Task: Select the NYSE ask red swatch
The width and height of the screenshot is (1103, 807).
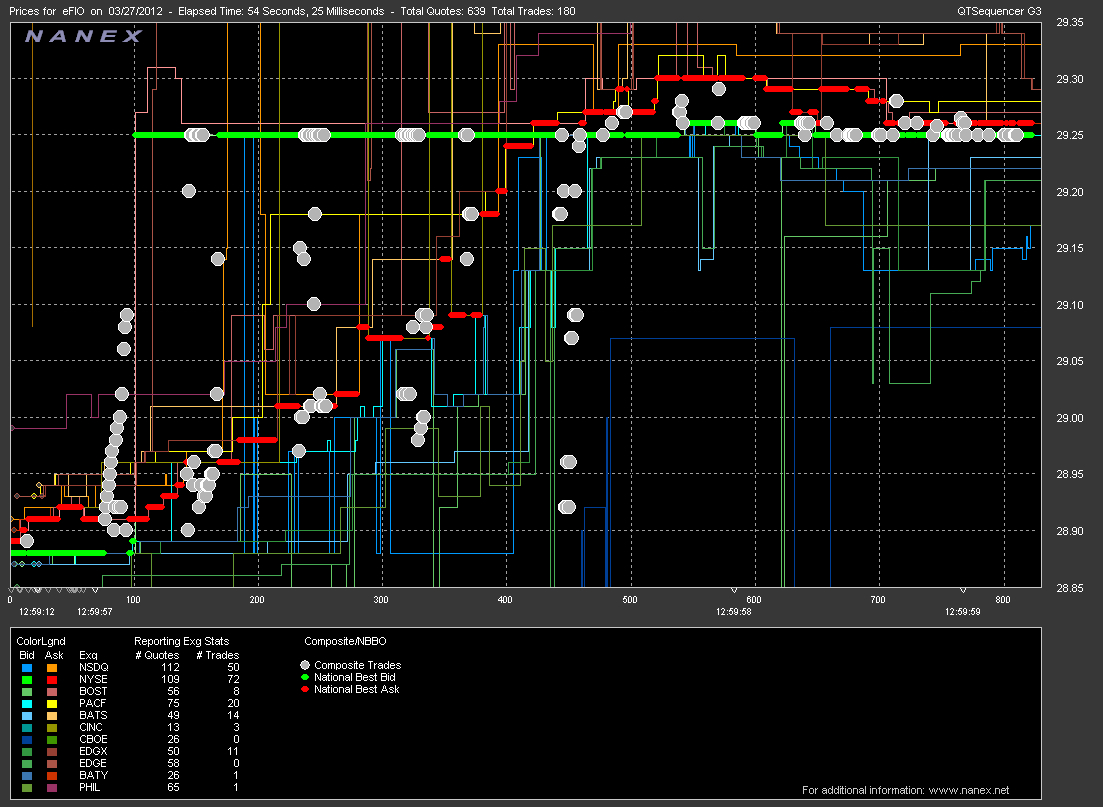Action: coord(52,680)
